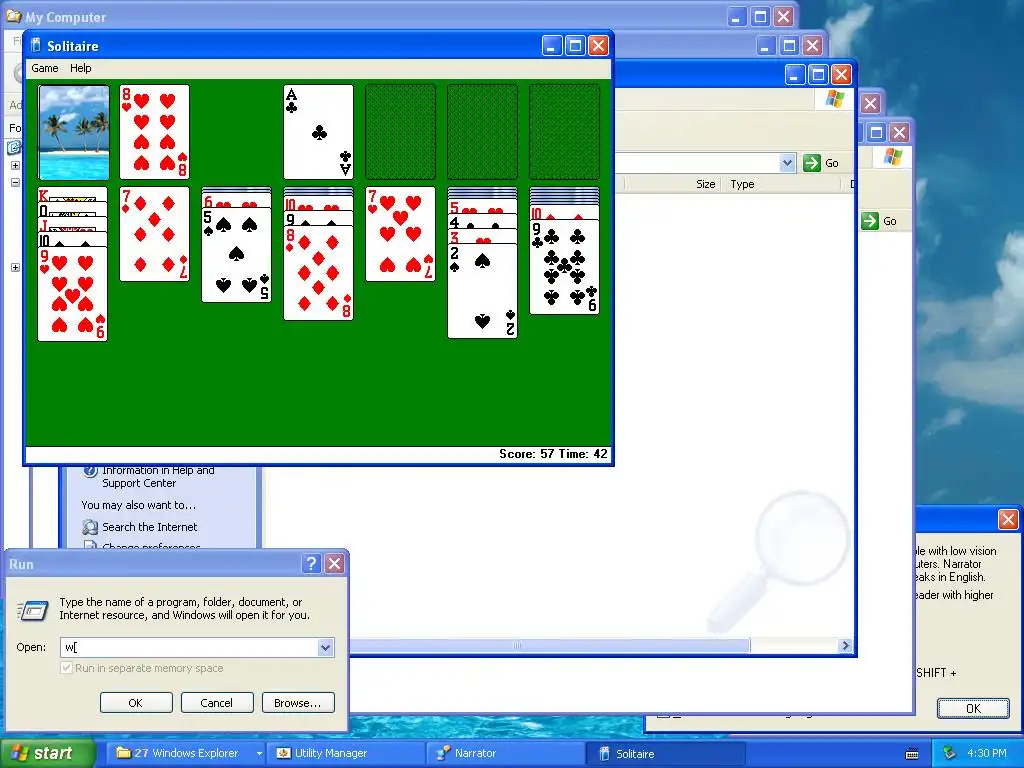Click Information in Help and Support Center link
Image resolution: width=1024 pixels, height=768 pixels.
(x=158, y=477)
